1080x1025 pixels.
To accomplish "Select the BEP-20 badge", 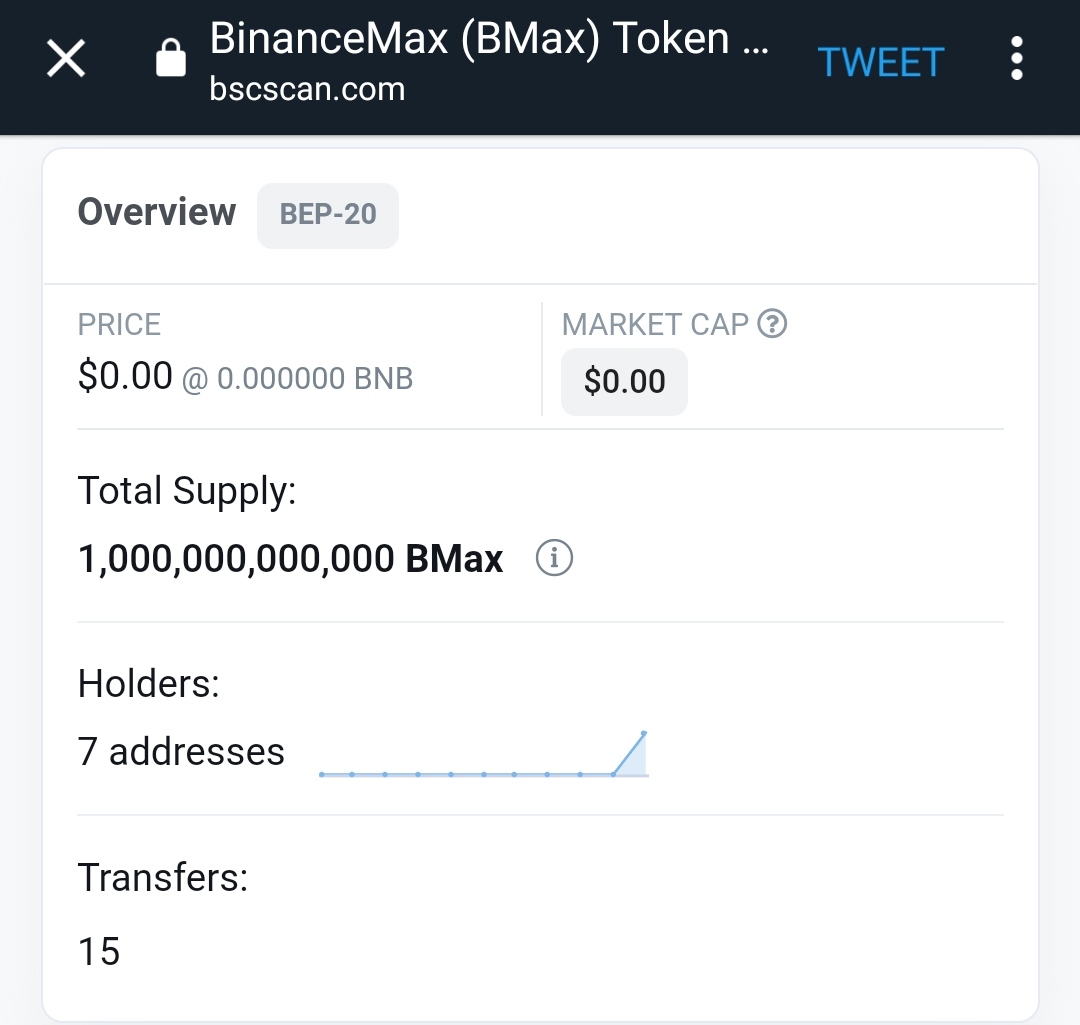I will coord(328,215).
